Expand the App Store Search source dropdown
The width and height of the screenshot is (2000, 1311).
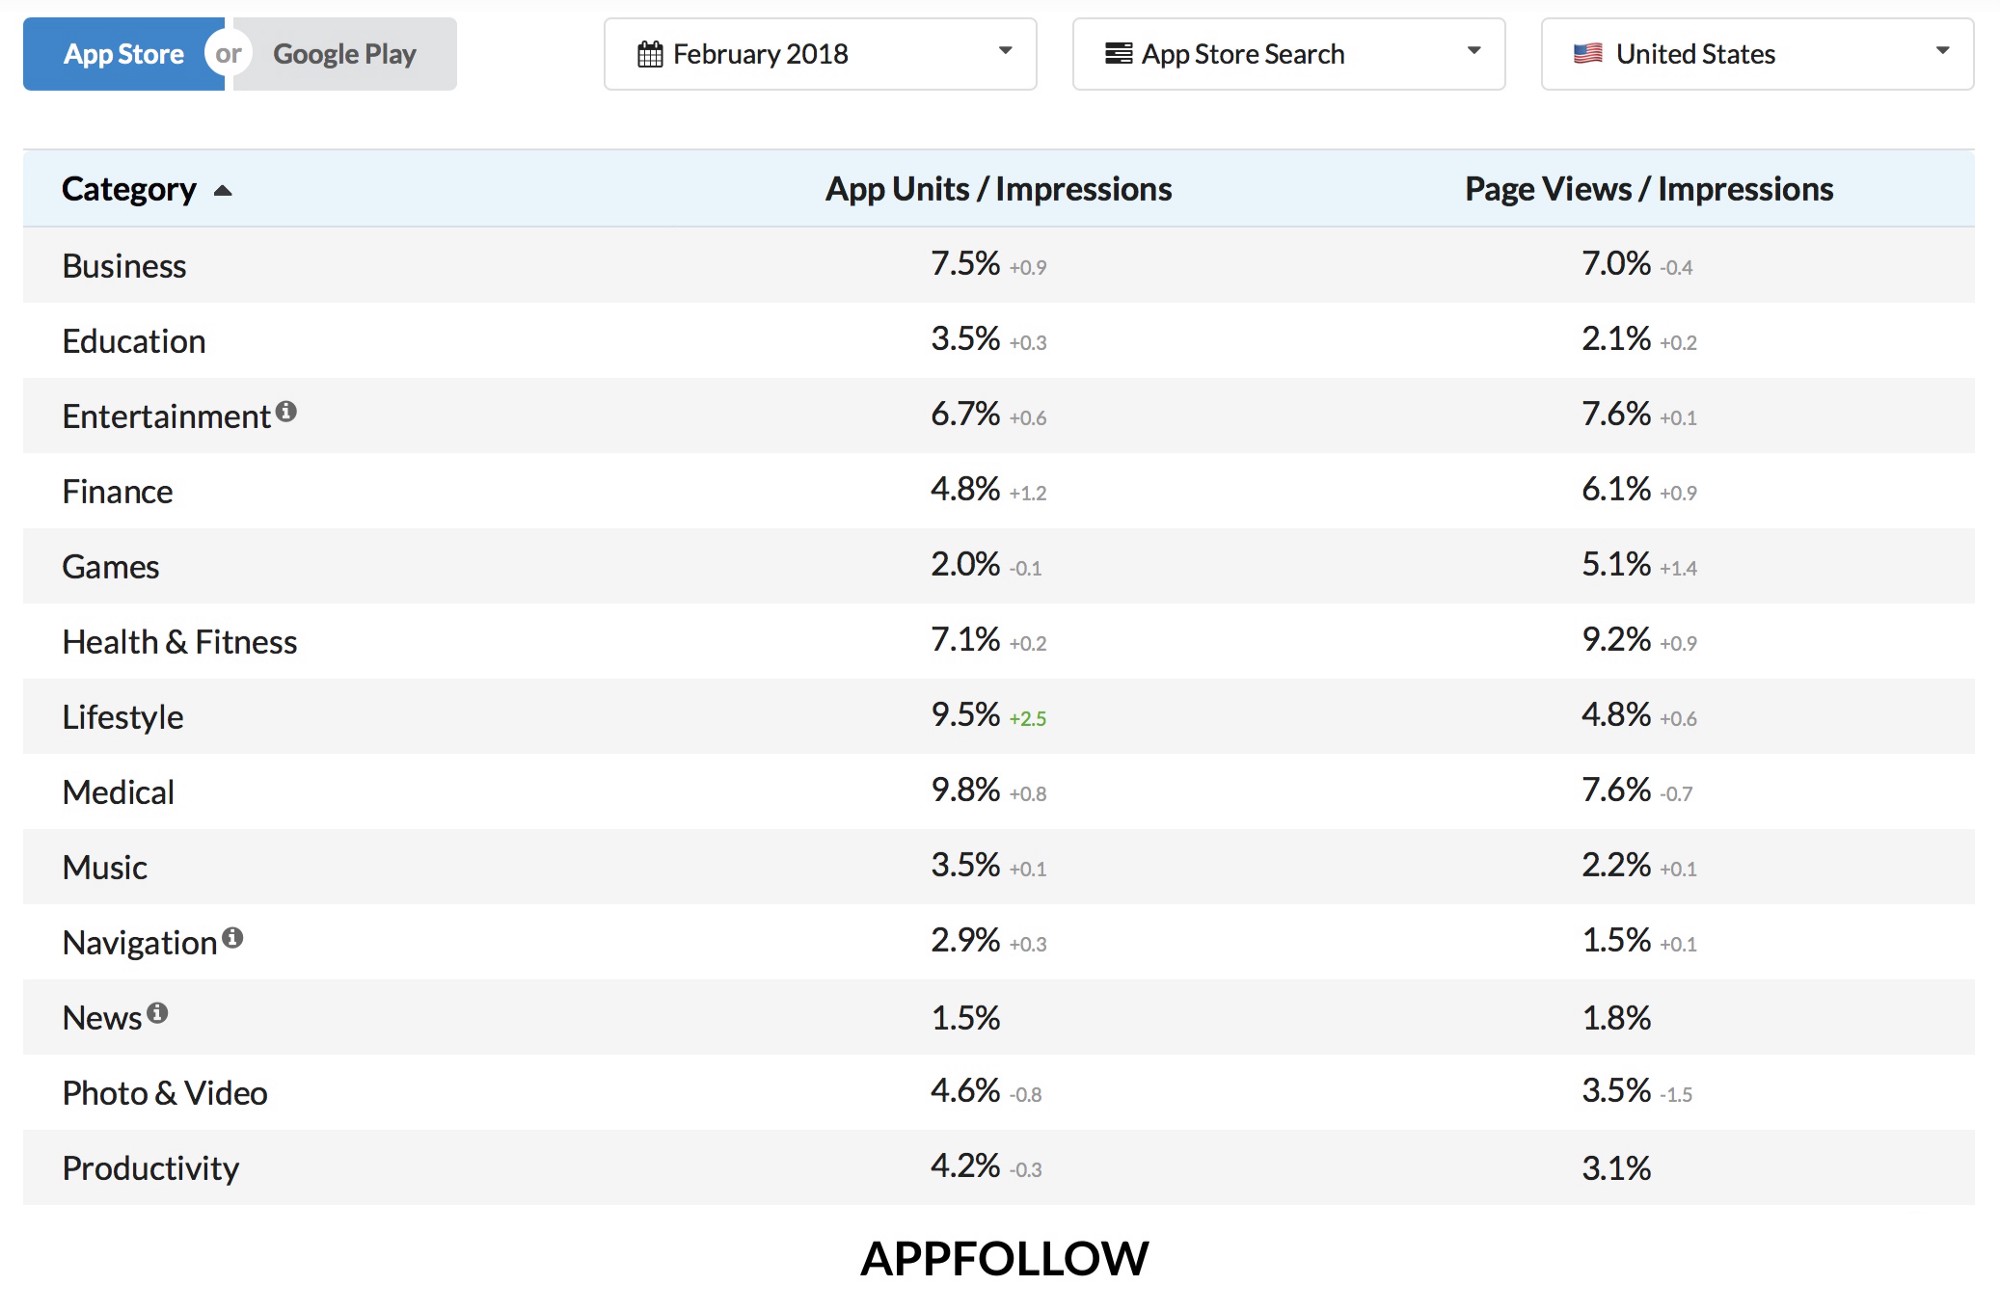point(1288,54)
